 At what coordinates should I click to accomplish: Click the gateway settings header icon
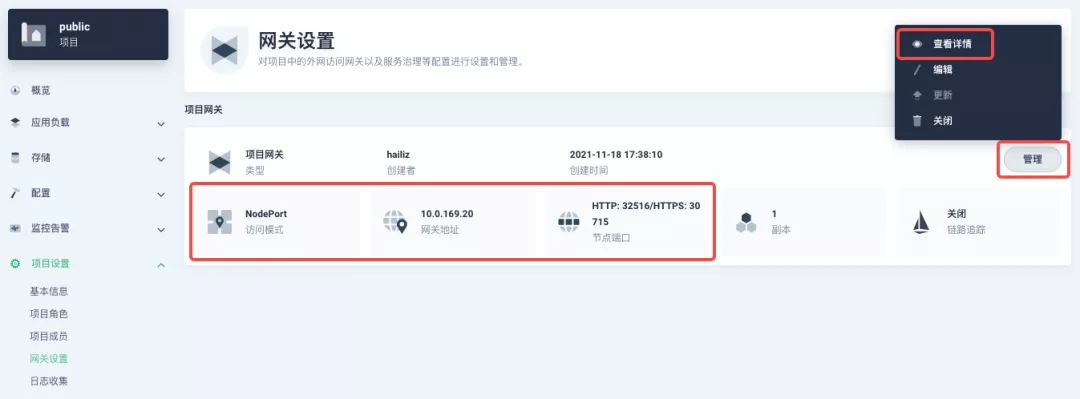pyautogui.click(x=225, y=50)
